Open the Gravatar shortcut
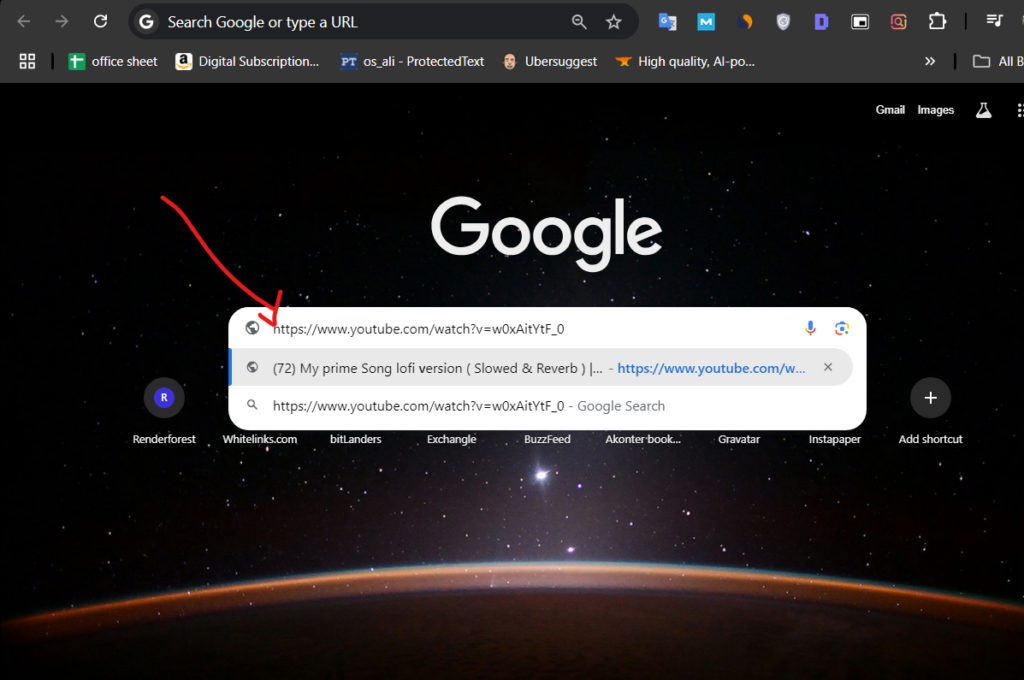Screen dimensions: 1024x680 tap(739, 439)
